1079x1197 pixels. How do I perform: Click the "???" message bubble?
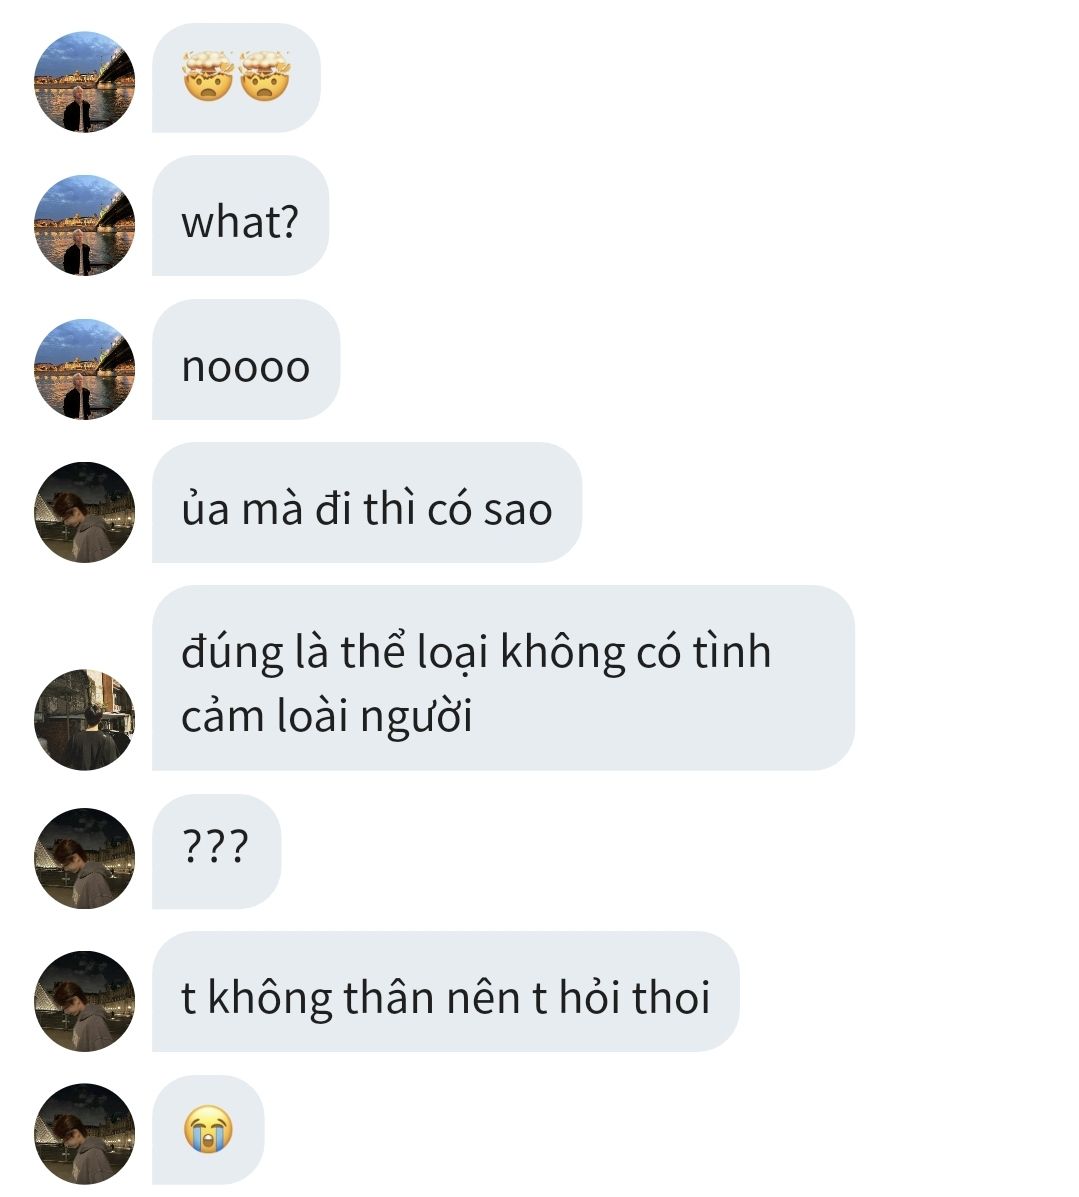[x=216, y=851]
